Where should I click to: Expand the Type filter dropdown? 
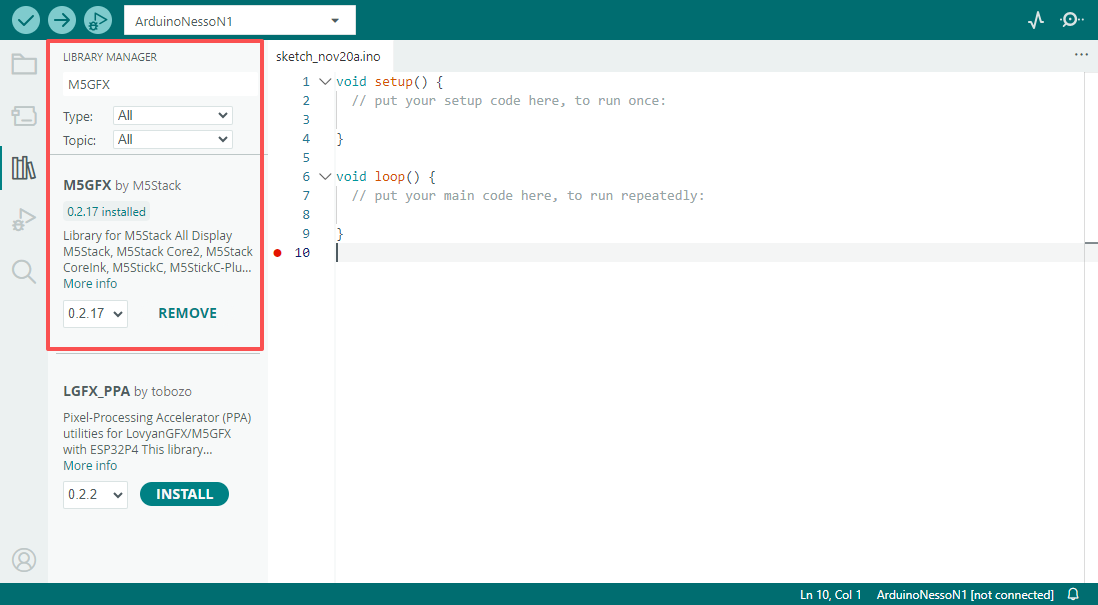coord(172,116)
